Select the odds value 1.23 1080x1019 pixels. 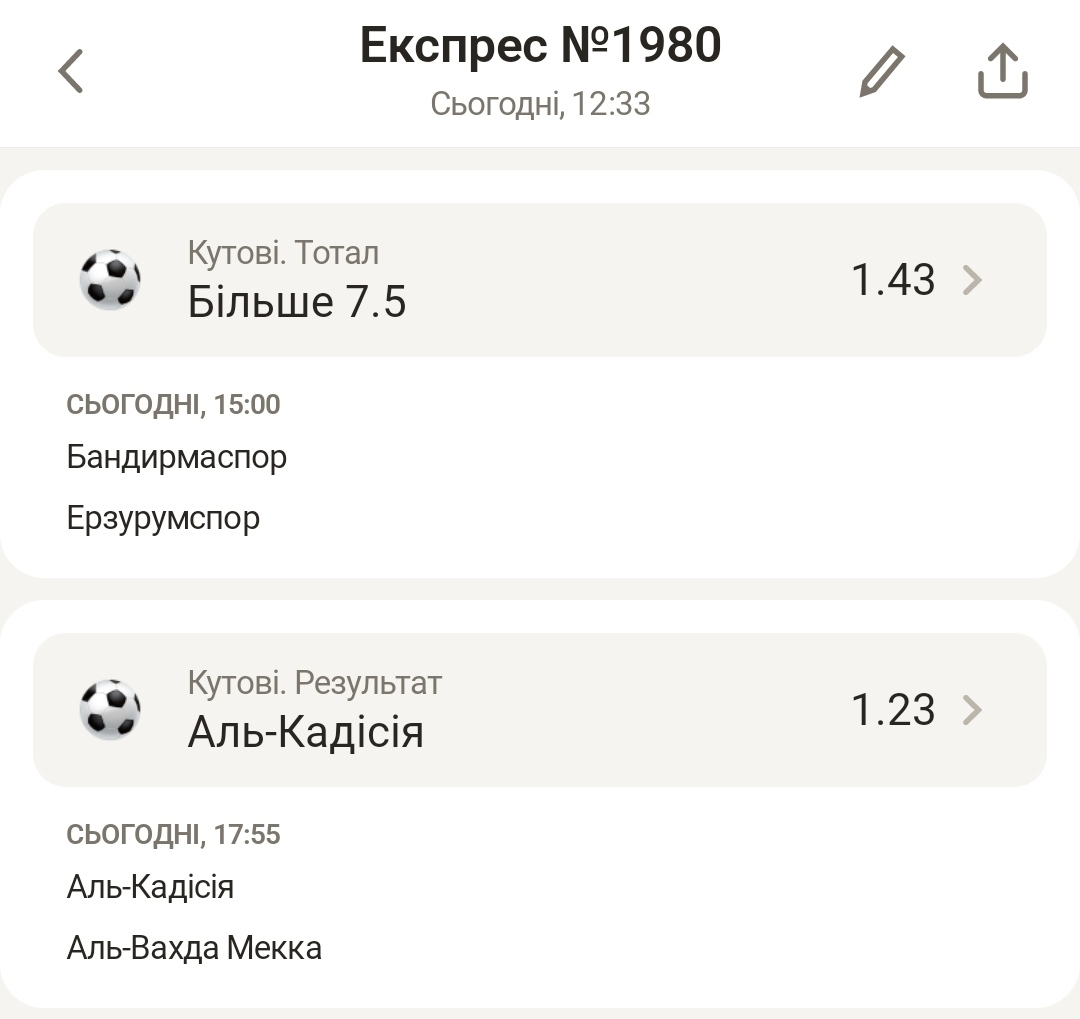pyautogui.click(x=893, y=710)
